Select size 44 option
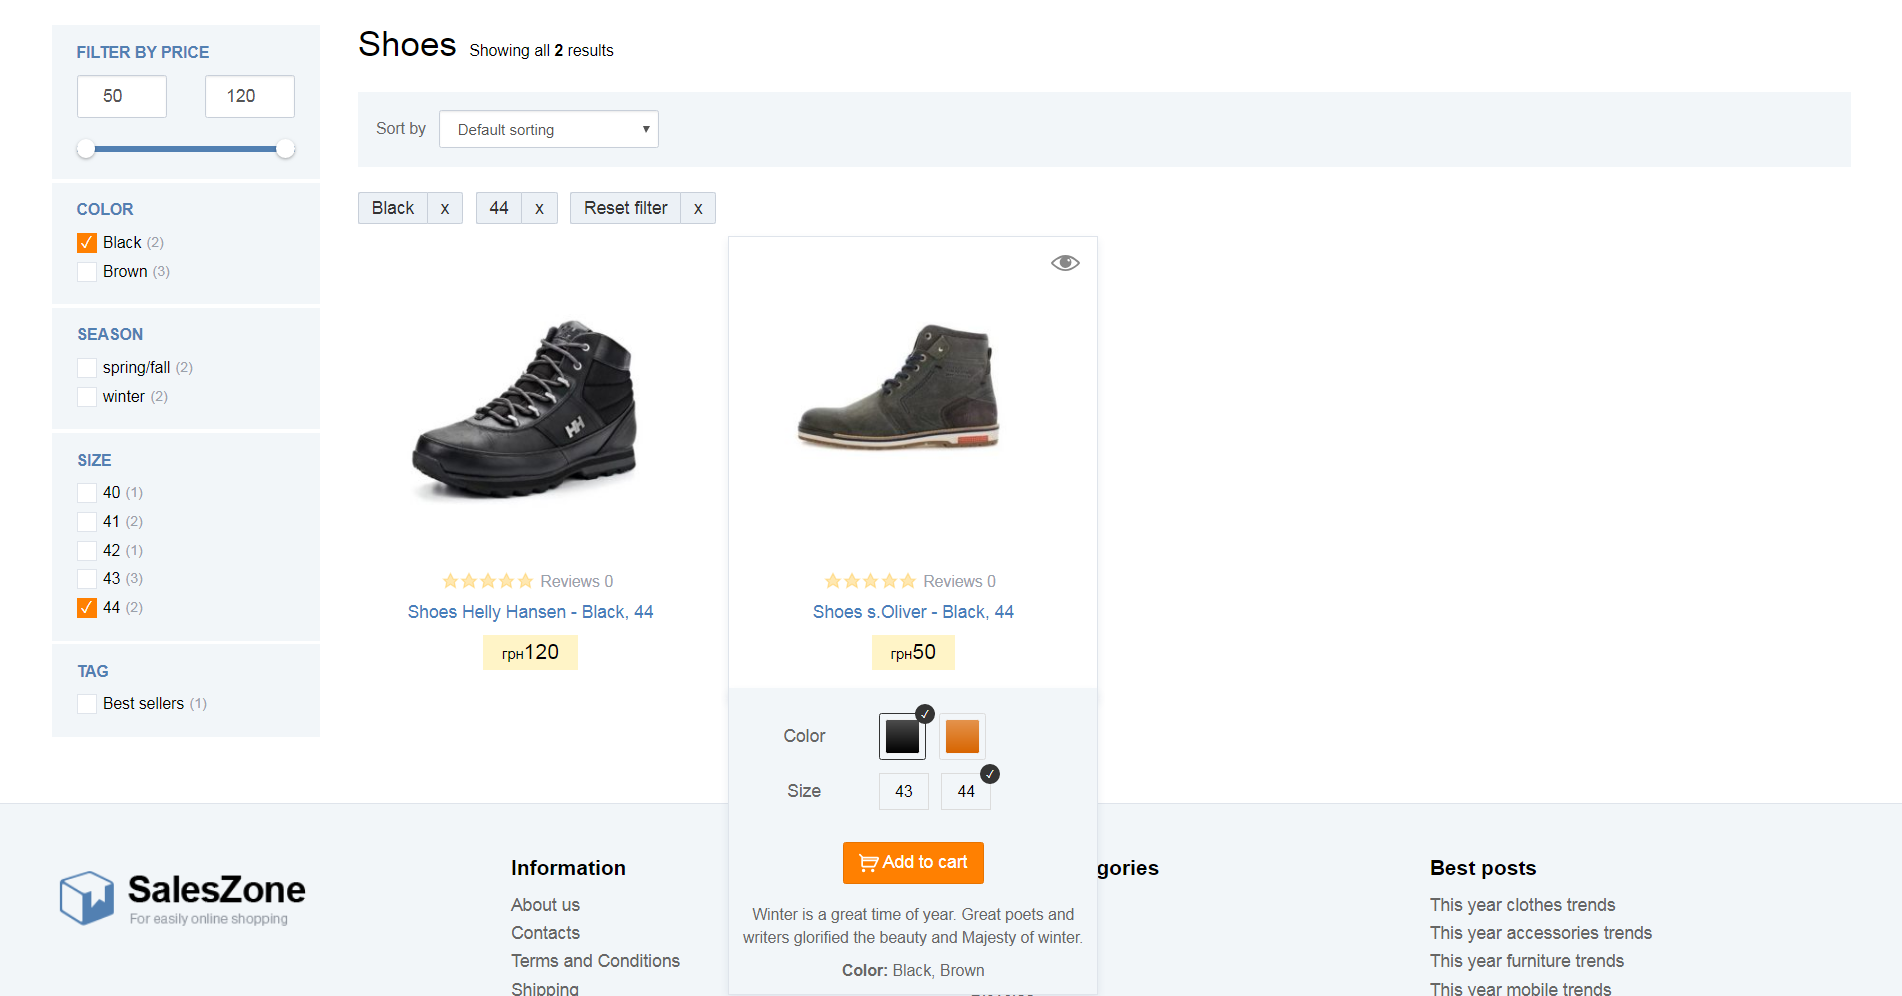 [966, 791]
